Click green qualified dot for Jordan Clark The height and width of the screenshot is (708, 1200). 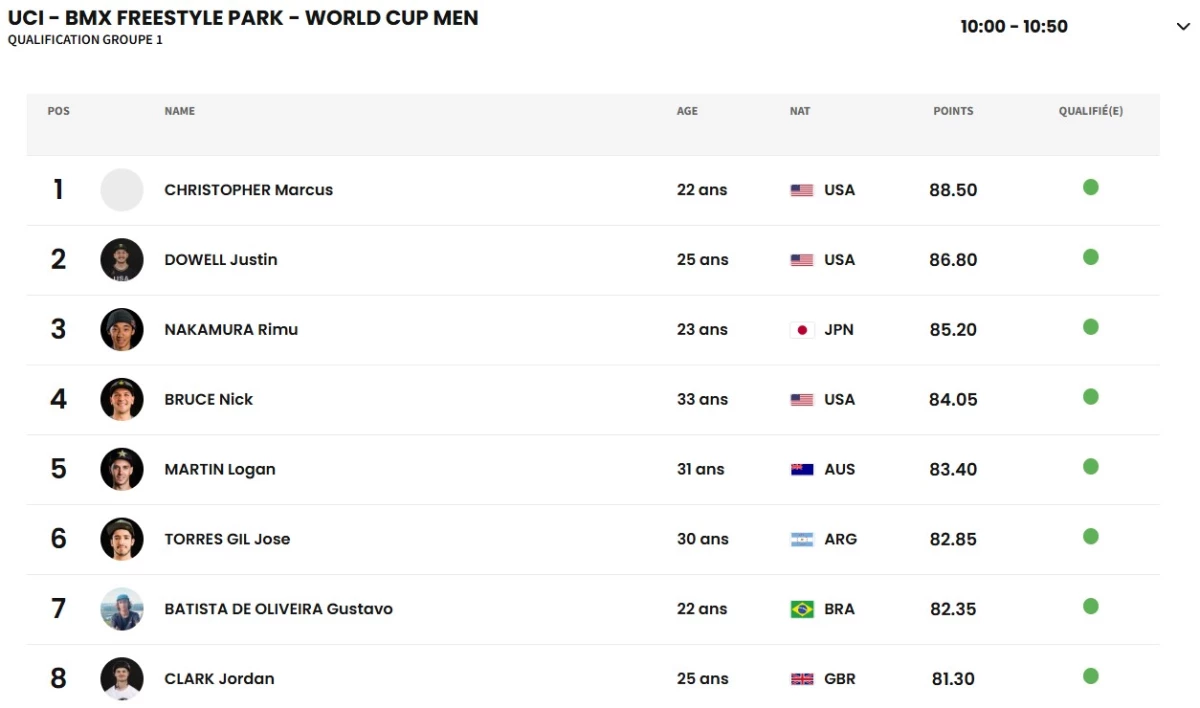click(1091, 676)
